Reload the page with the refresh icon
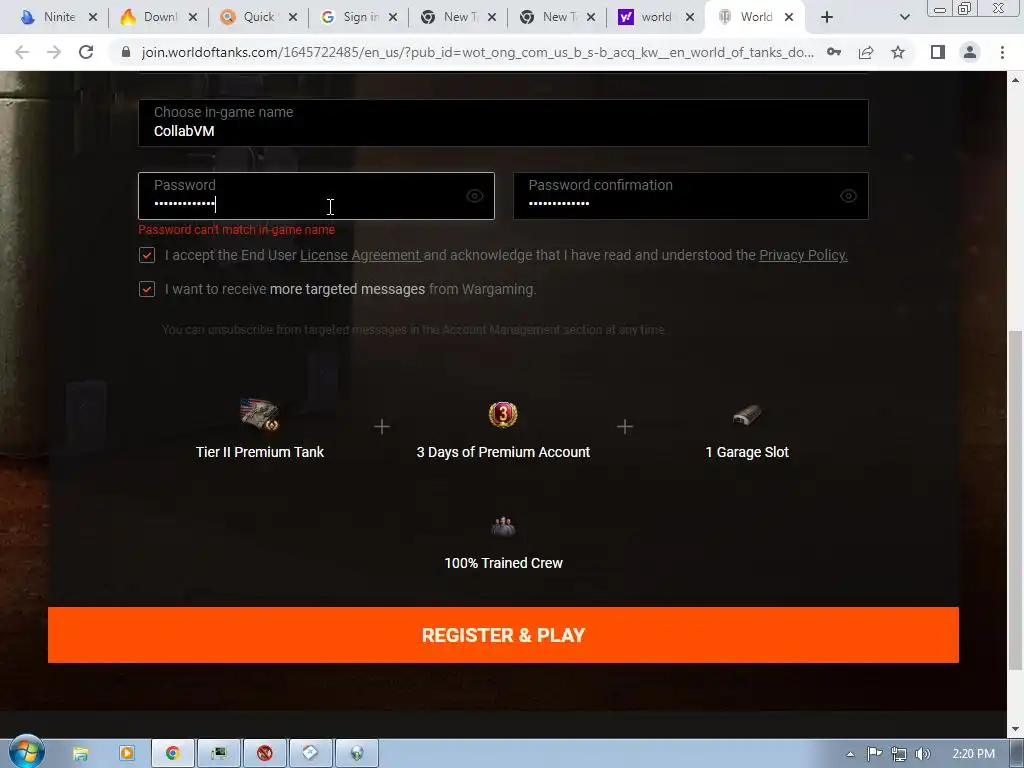The height and width of the screenshot is (768, 1024). [x=86, y=52]
